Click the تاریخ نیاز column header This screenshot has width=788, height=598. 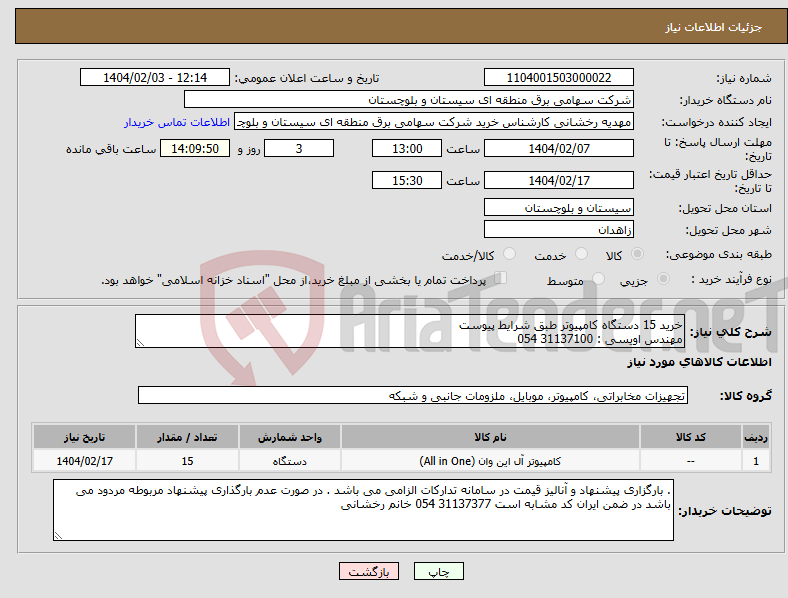pyautogui.click(x=84, y=437)
